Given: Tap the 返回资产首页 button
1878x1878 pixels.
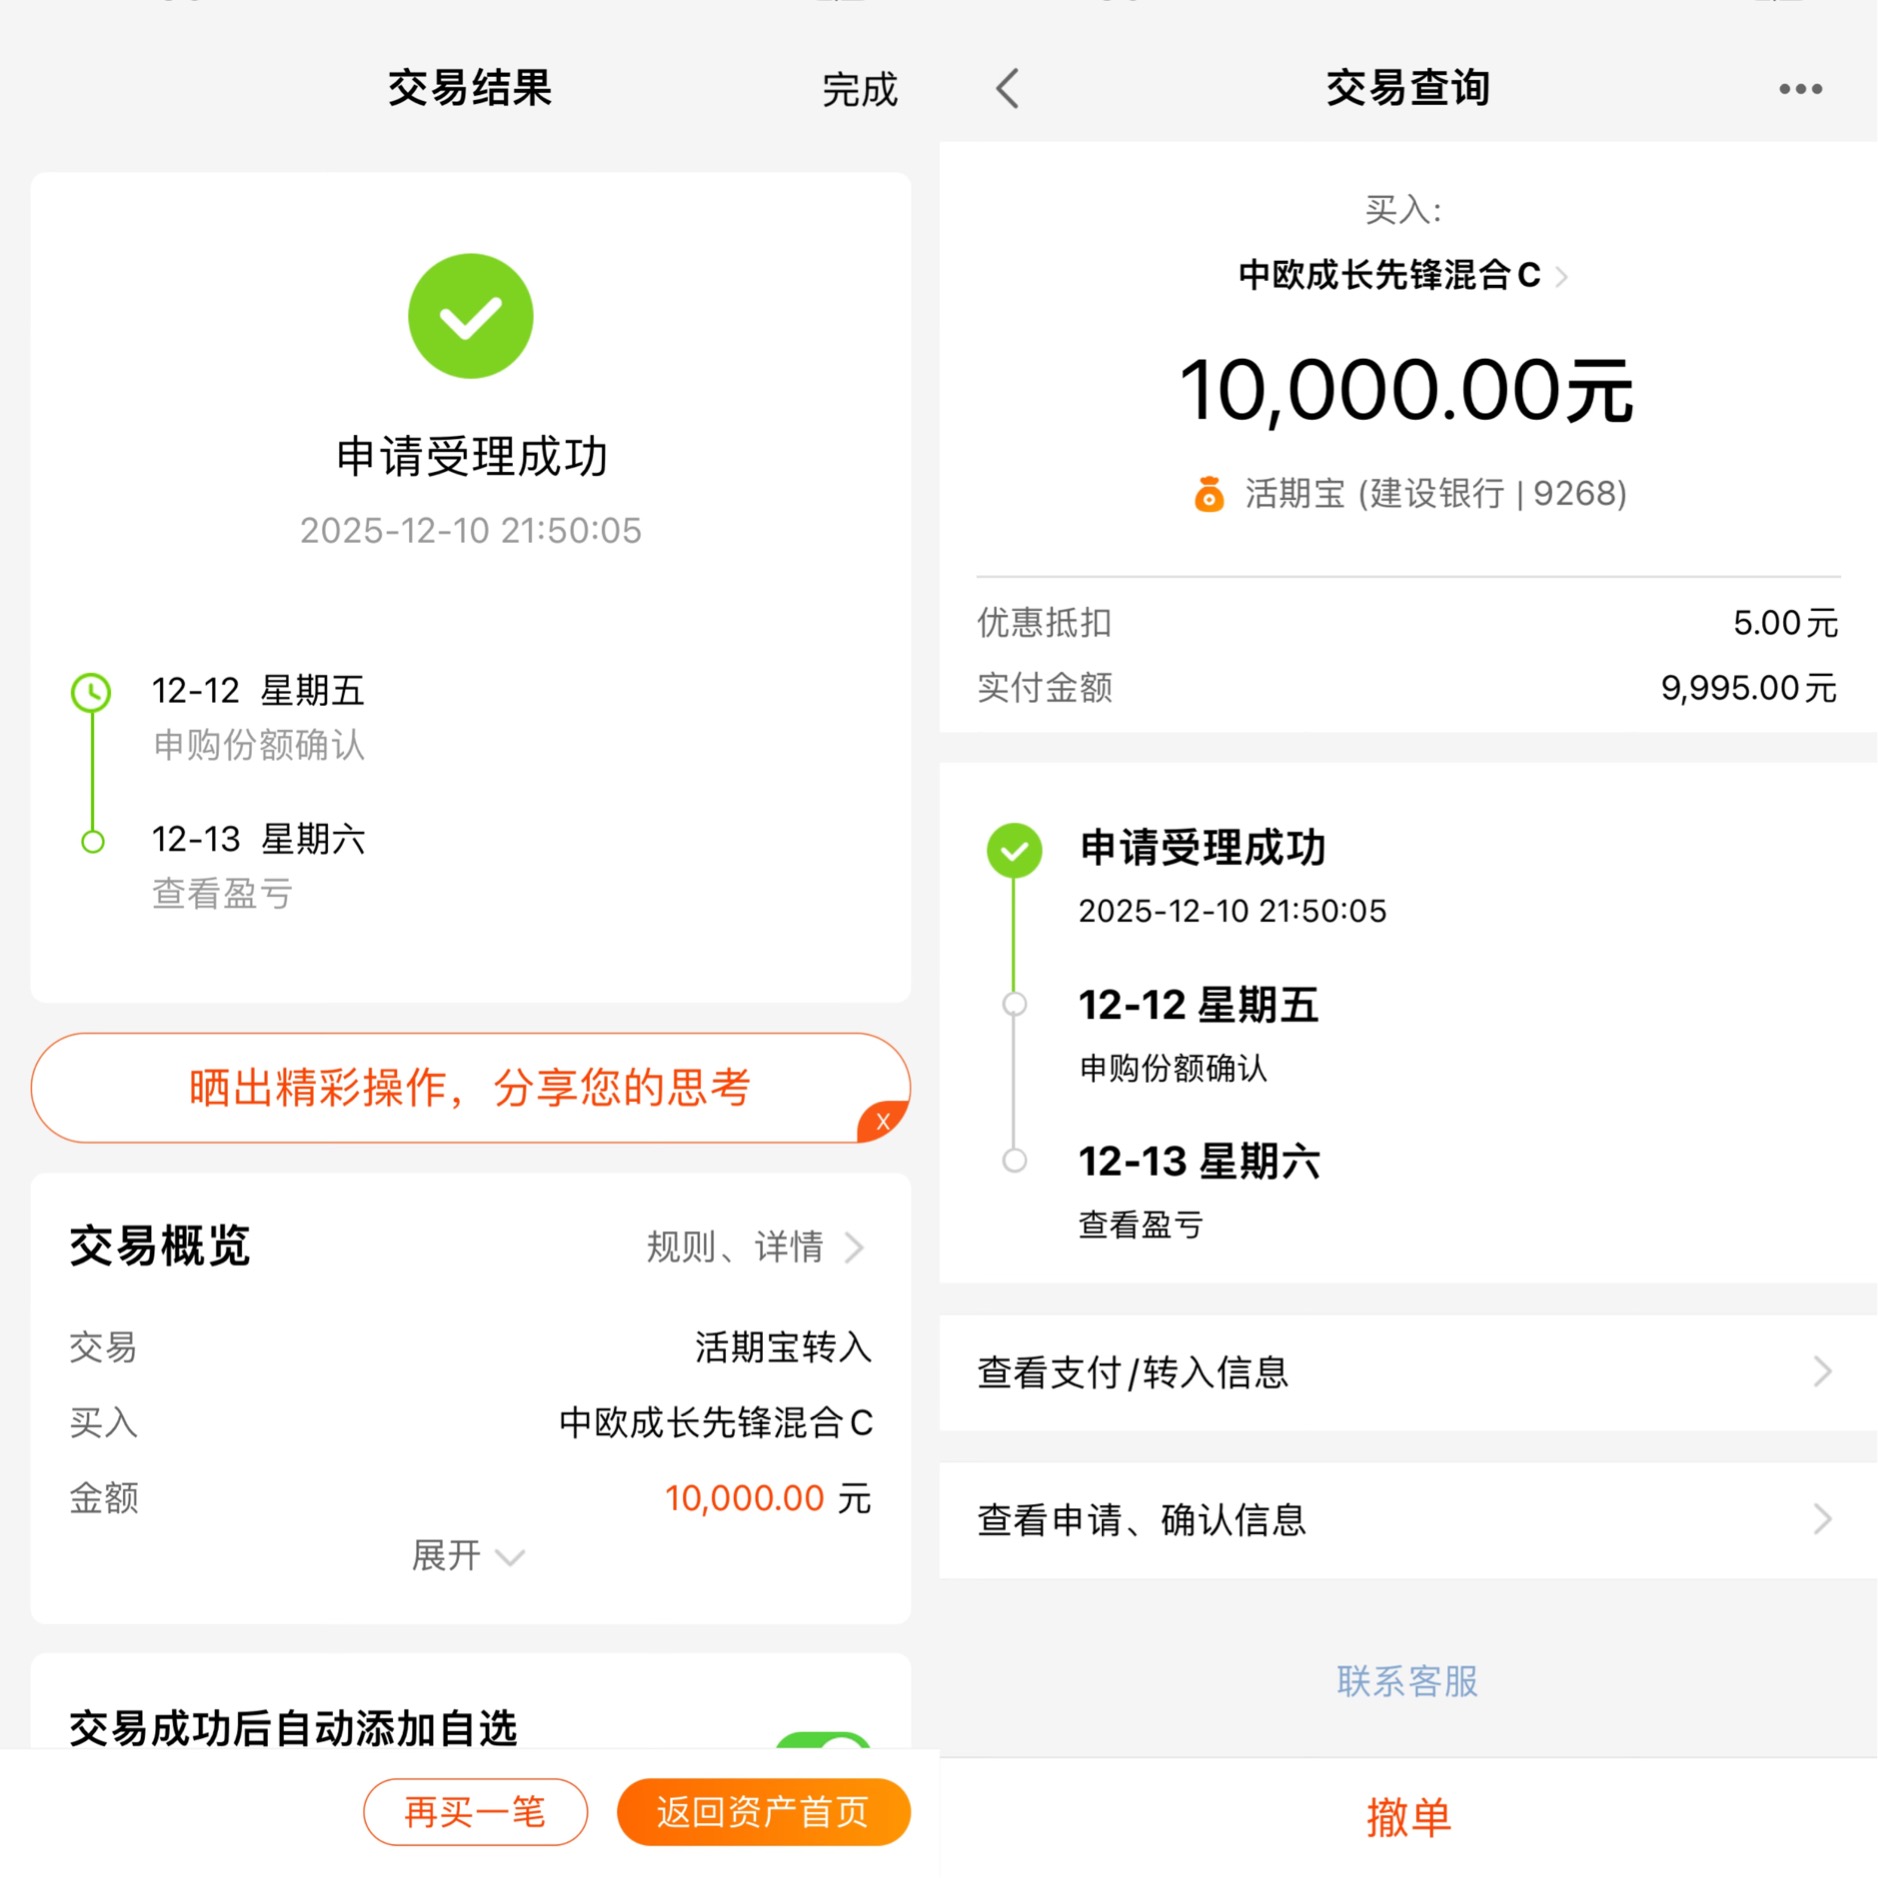Looking at the screenshot, I should (763, 1811).
